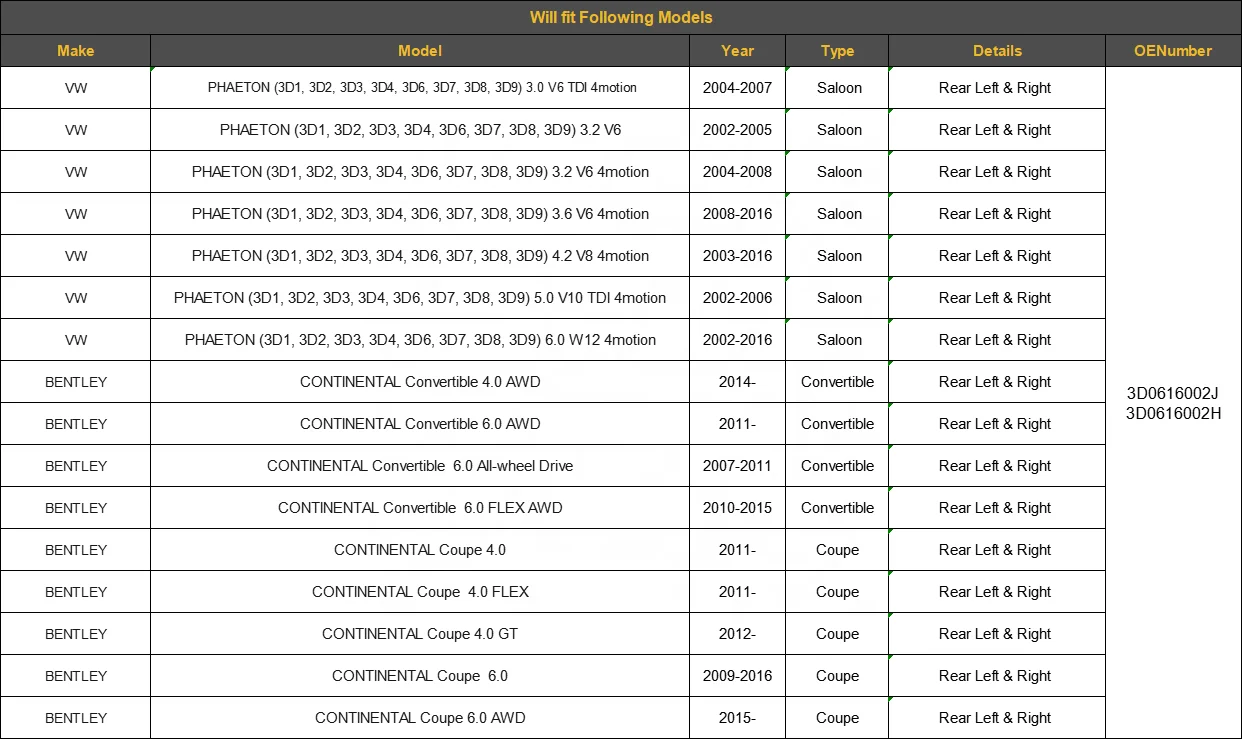Select the Year column header
This screenshot has height=739, width=1242.
737,51
